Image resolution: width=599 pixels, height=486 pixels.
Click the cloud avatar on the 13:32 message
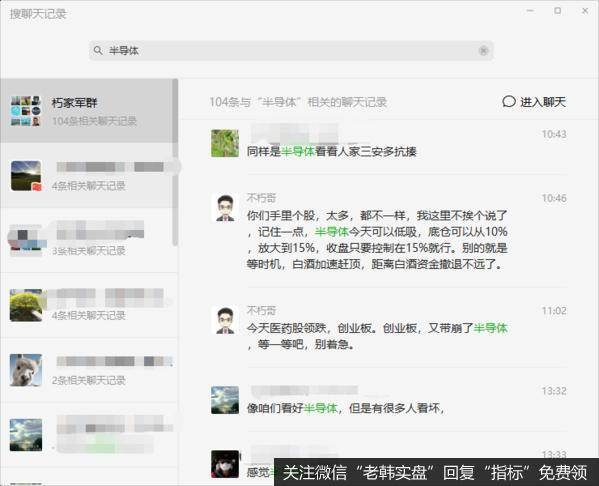click(x=225, y=400)
